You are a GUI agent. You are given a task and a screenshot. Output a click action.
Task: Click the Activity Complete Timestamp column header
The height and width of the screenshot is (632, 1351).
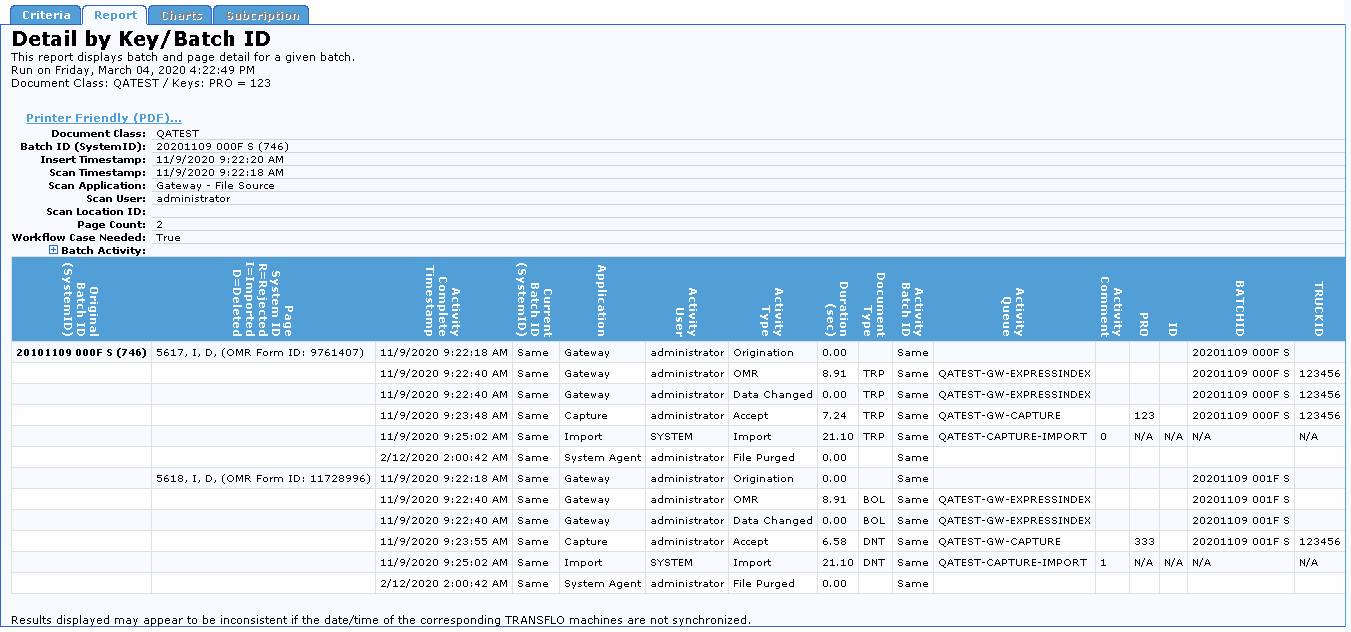coord(442,299)
